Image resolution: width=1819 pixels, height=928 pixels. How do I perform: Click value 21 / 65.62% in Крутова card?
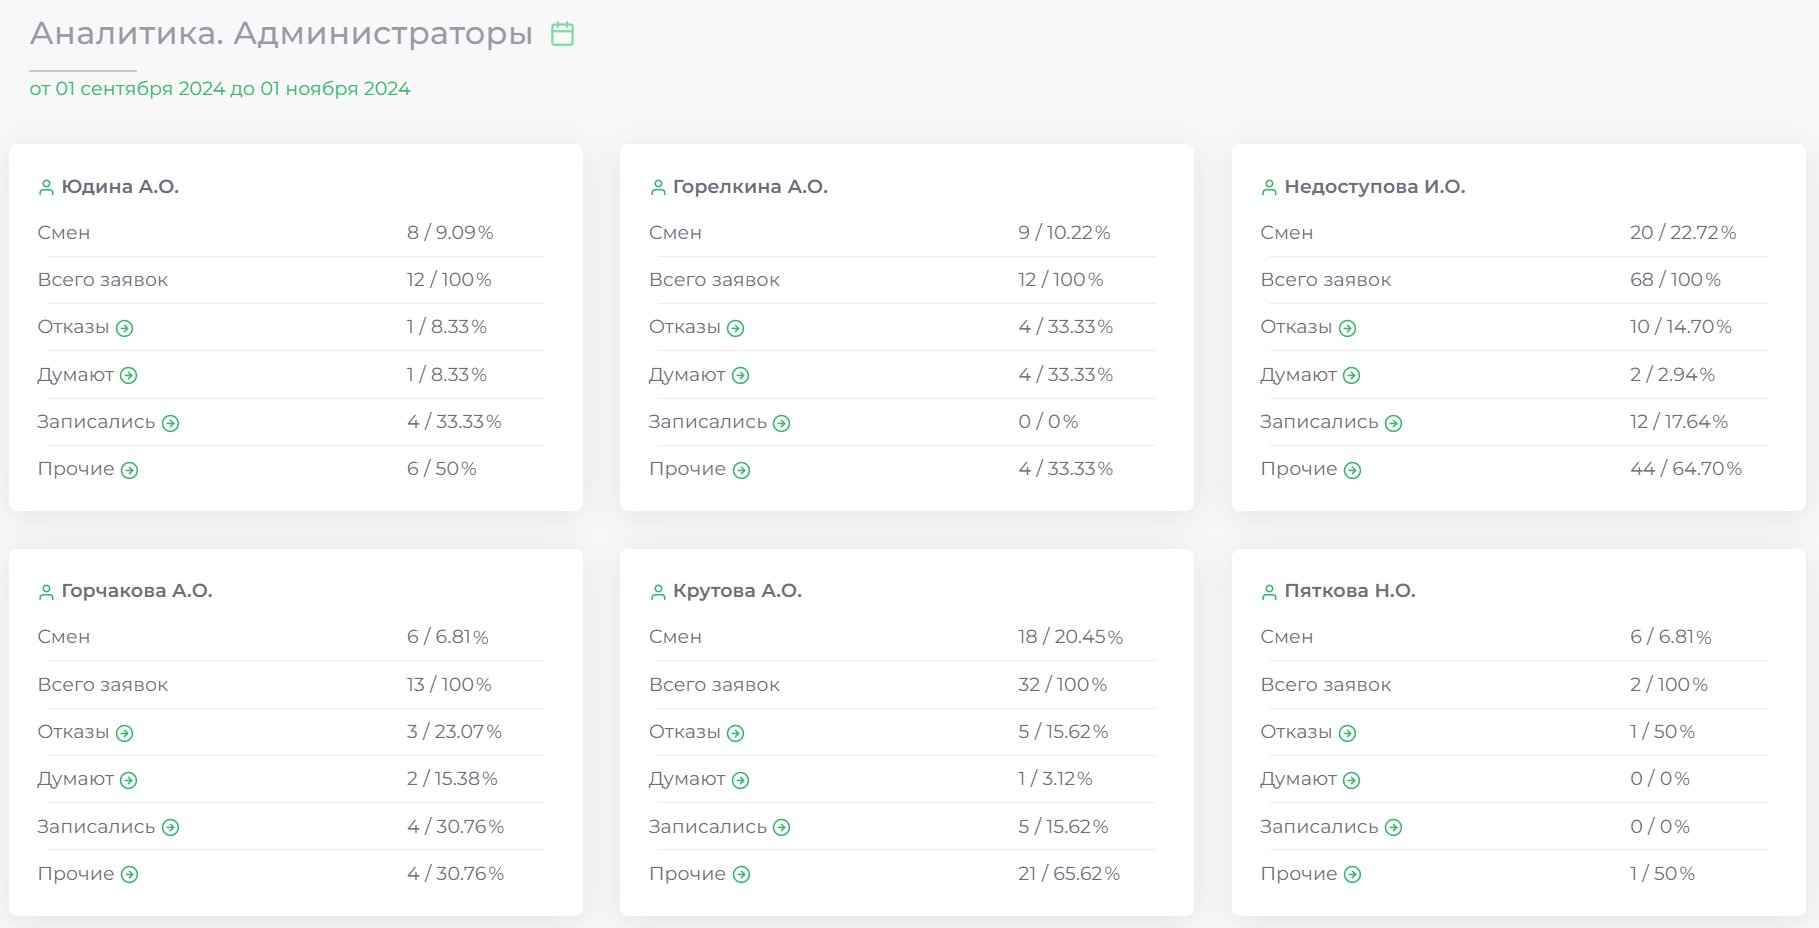pos(1069,874)
